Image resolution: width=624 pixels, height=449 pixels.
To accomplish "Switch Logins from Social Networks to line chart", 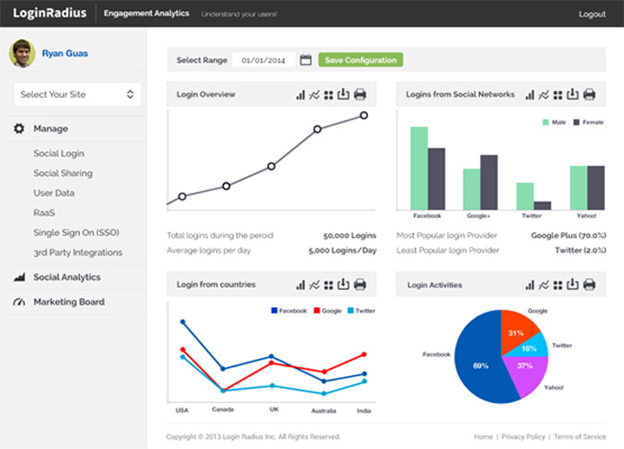I will point(544,95).
